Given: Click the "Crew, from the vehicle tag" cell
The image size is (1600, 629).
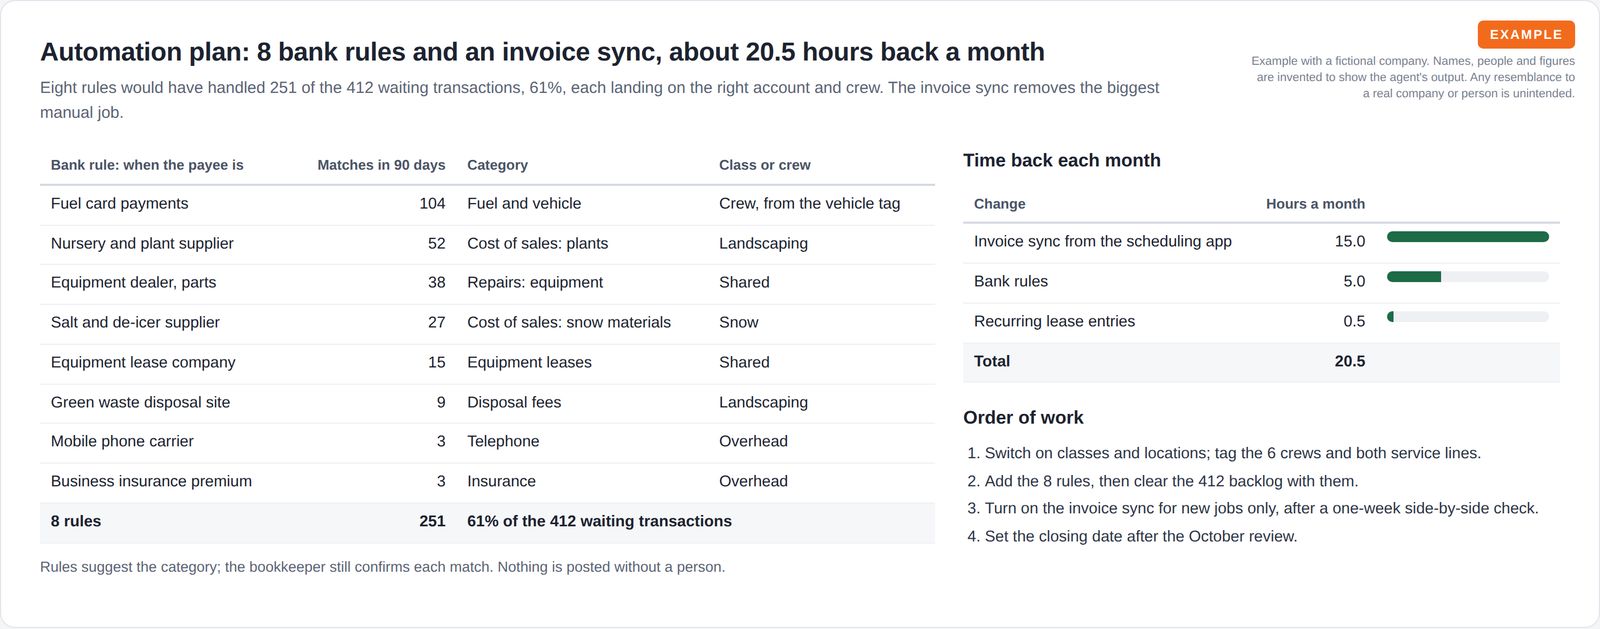Looking at the screenshot, I should pyautogui.click(x=809, y=204).
